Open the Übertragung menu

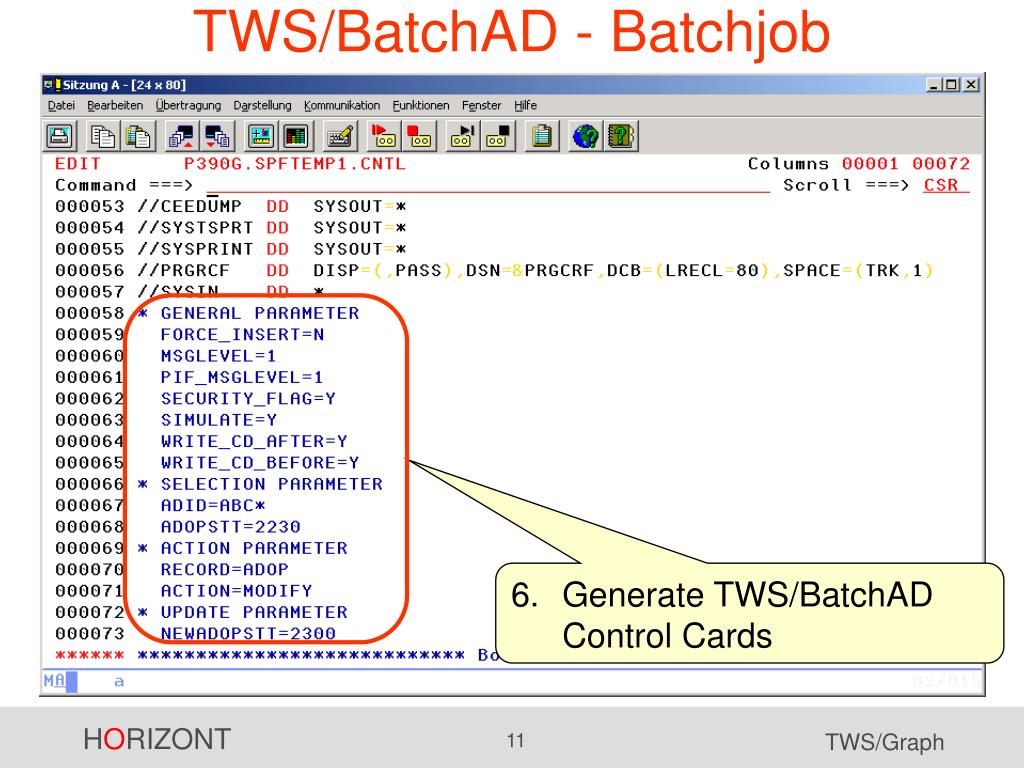188,105
